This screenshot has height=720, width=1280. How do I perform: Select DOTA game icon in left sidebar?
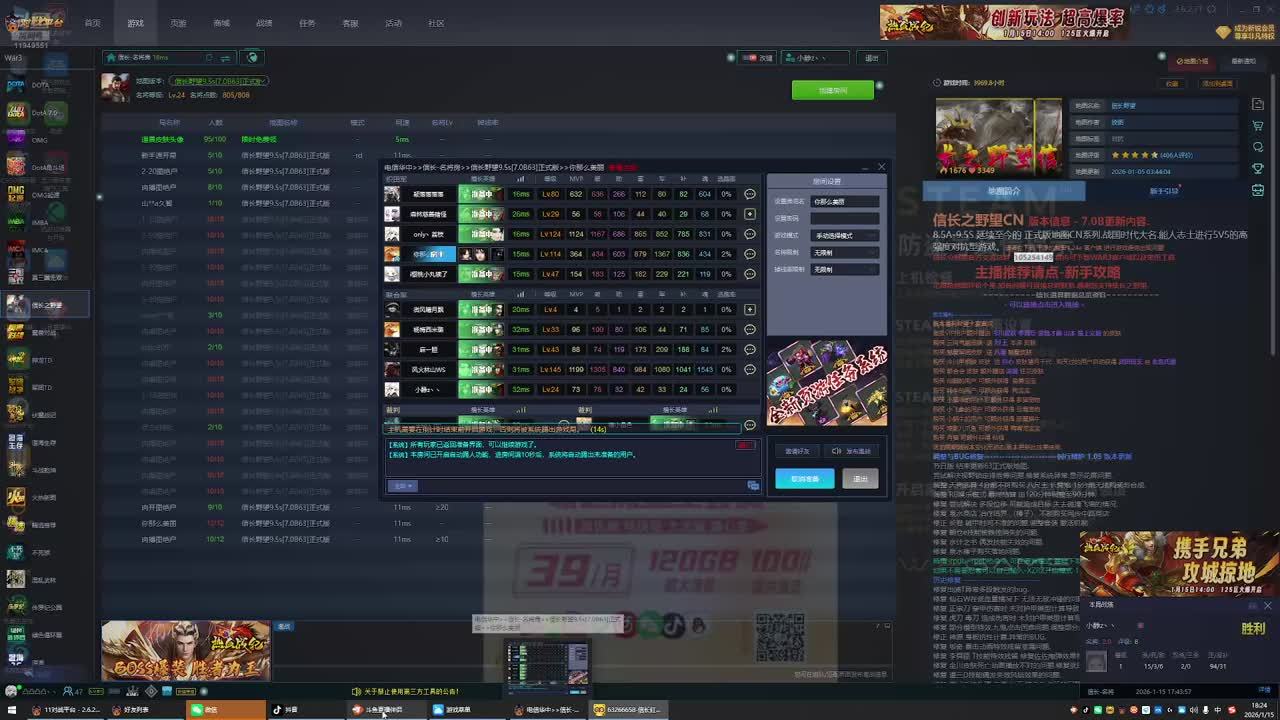click(x=16, y=85)
